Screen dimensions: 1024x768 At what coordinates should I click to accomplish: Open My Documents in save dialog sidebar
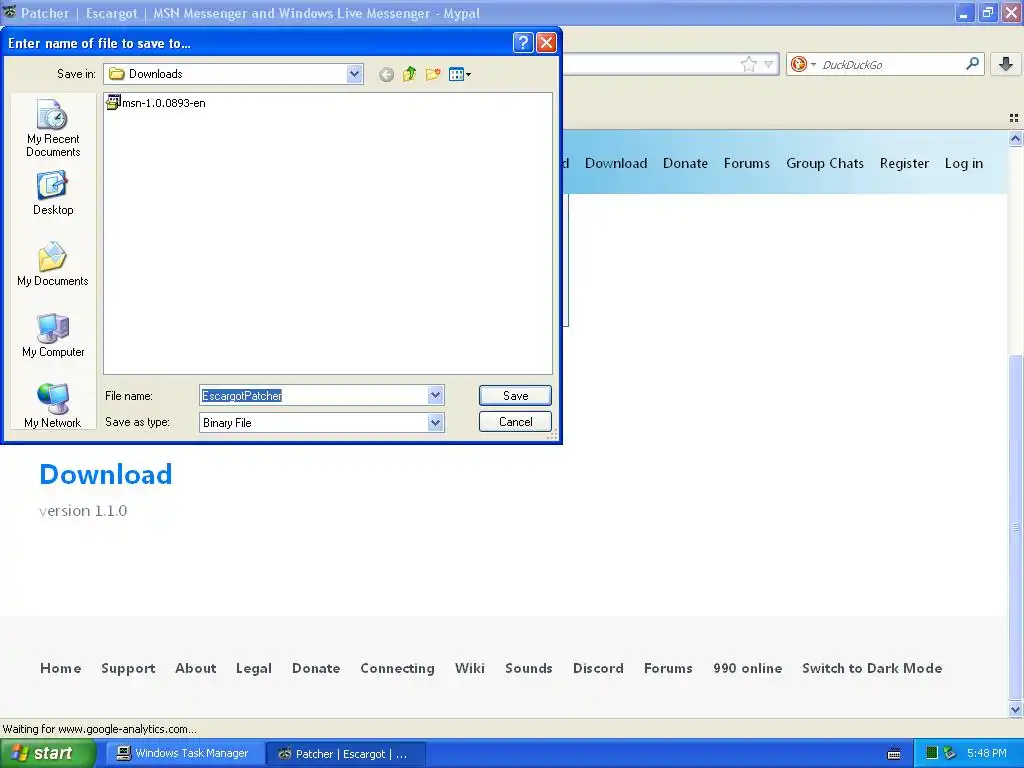click(53, 264)
